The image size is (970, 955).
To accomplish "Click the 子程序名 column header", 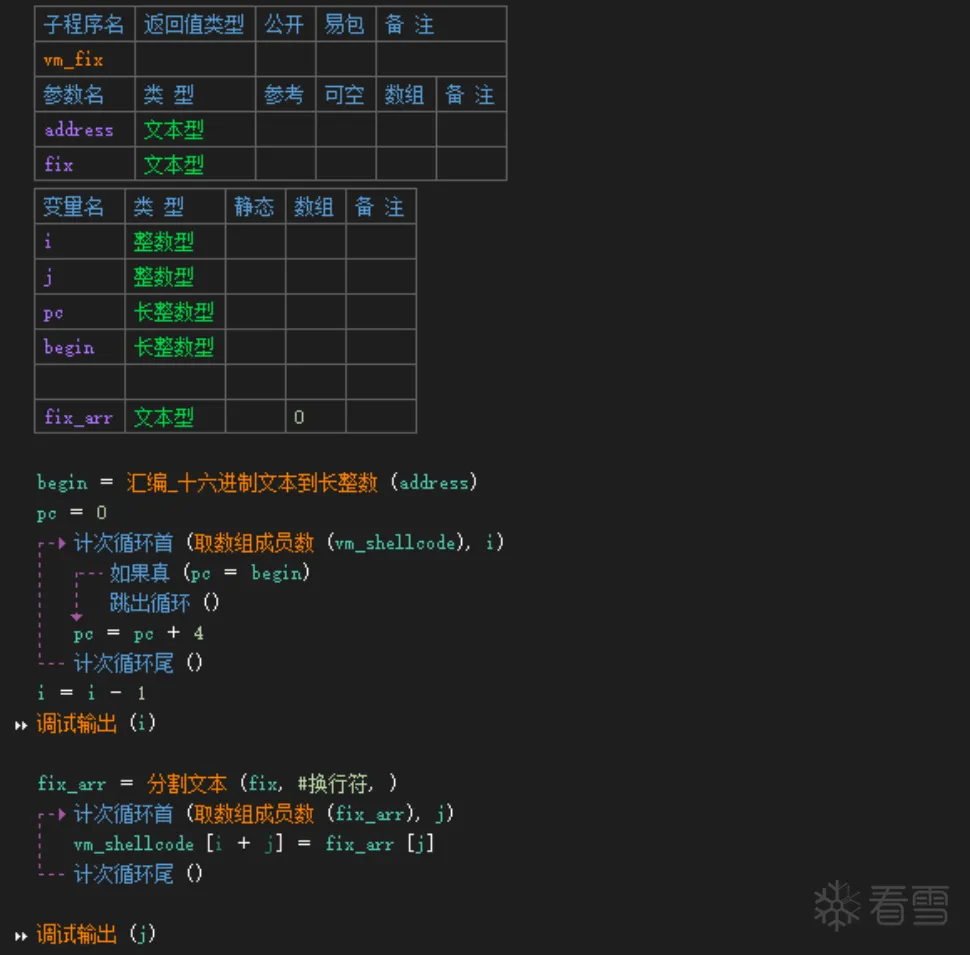I will point(84,24).
